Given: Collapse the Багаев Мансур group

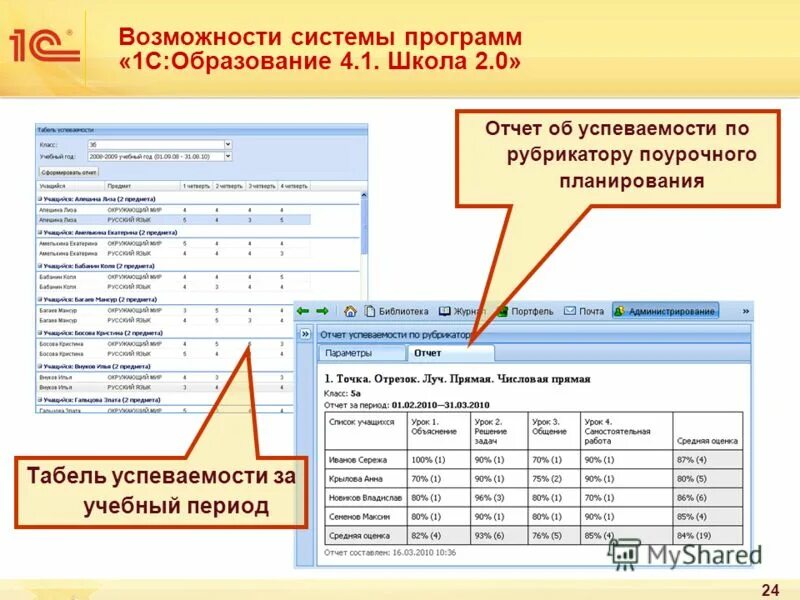Looking at the screenshot, I should (40, 299).
